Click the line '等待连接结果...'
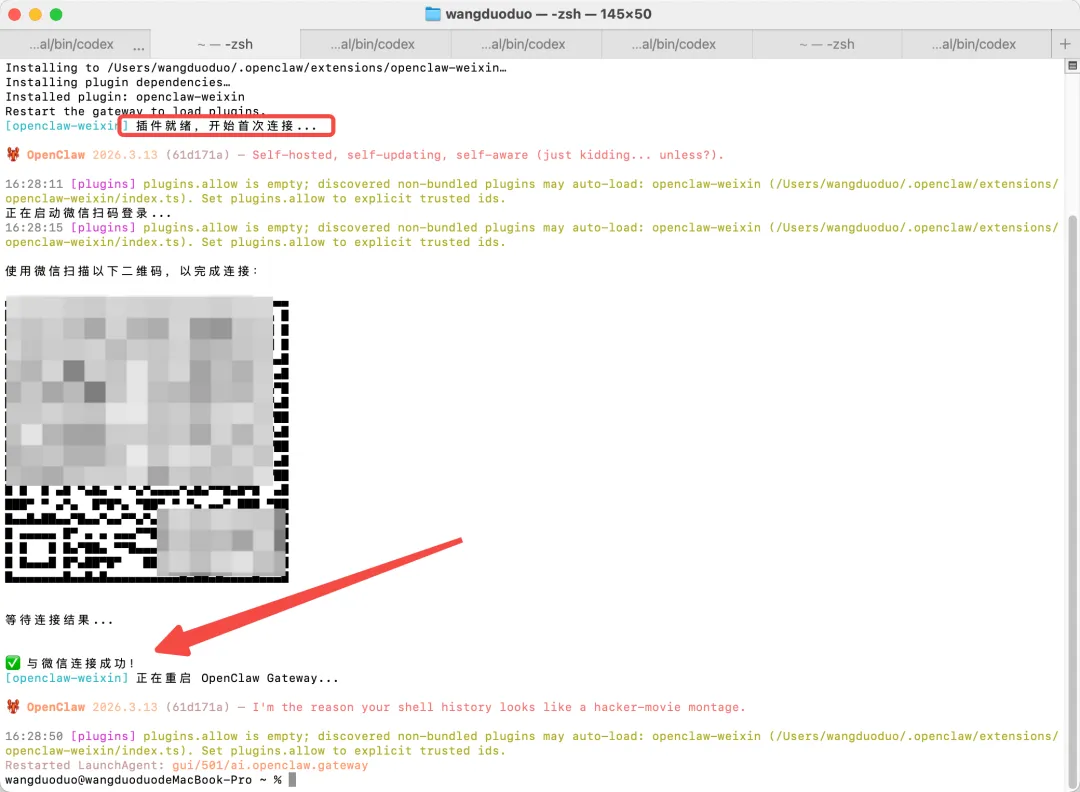 (x=59, y=620)
